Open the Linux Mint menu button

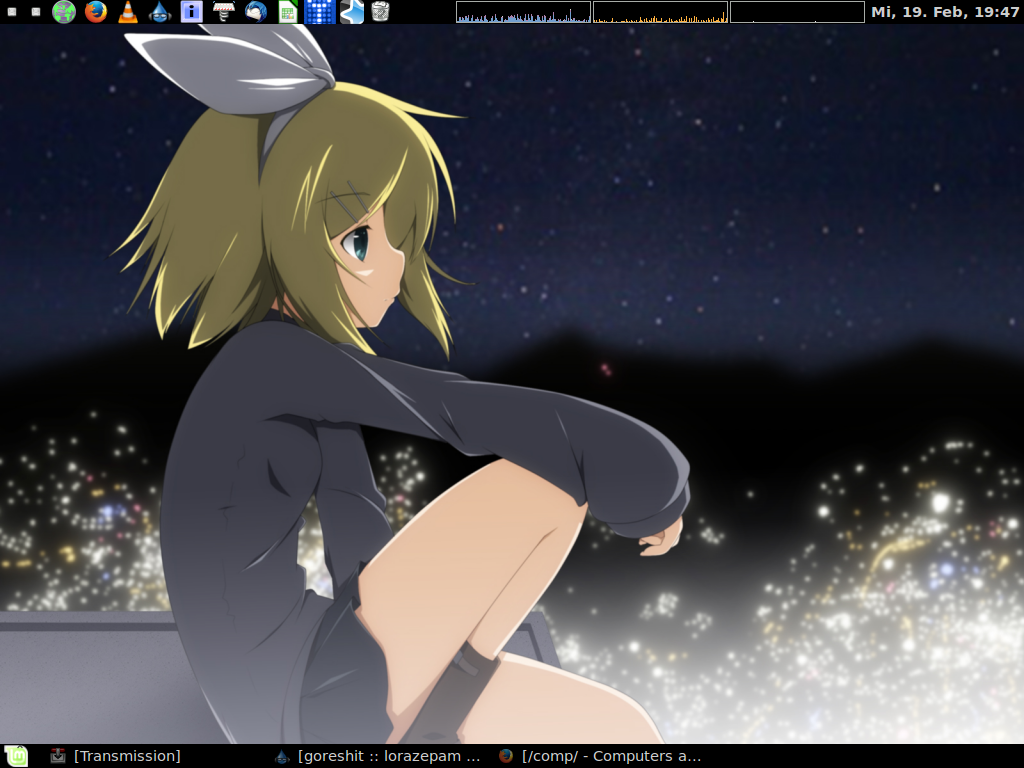(16, 756)
